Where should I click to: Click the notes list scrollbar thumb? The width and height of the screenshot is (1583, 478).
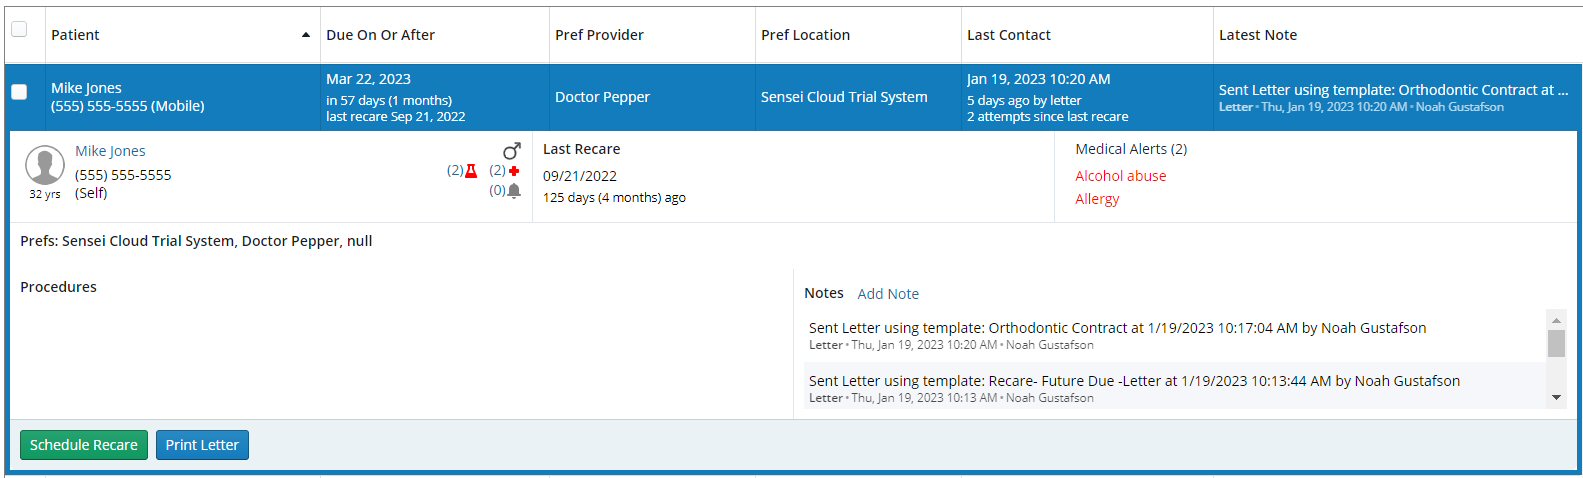point(1556,343)
